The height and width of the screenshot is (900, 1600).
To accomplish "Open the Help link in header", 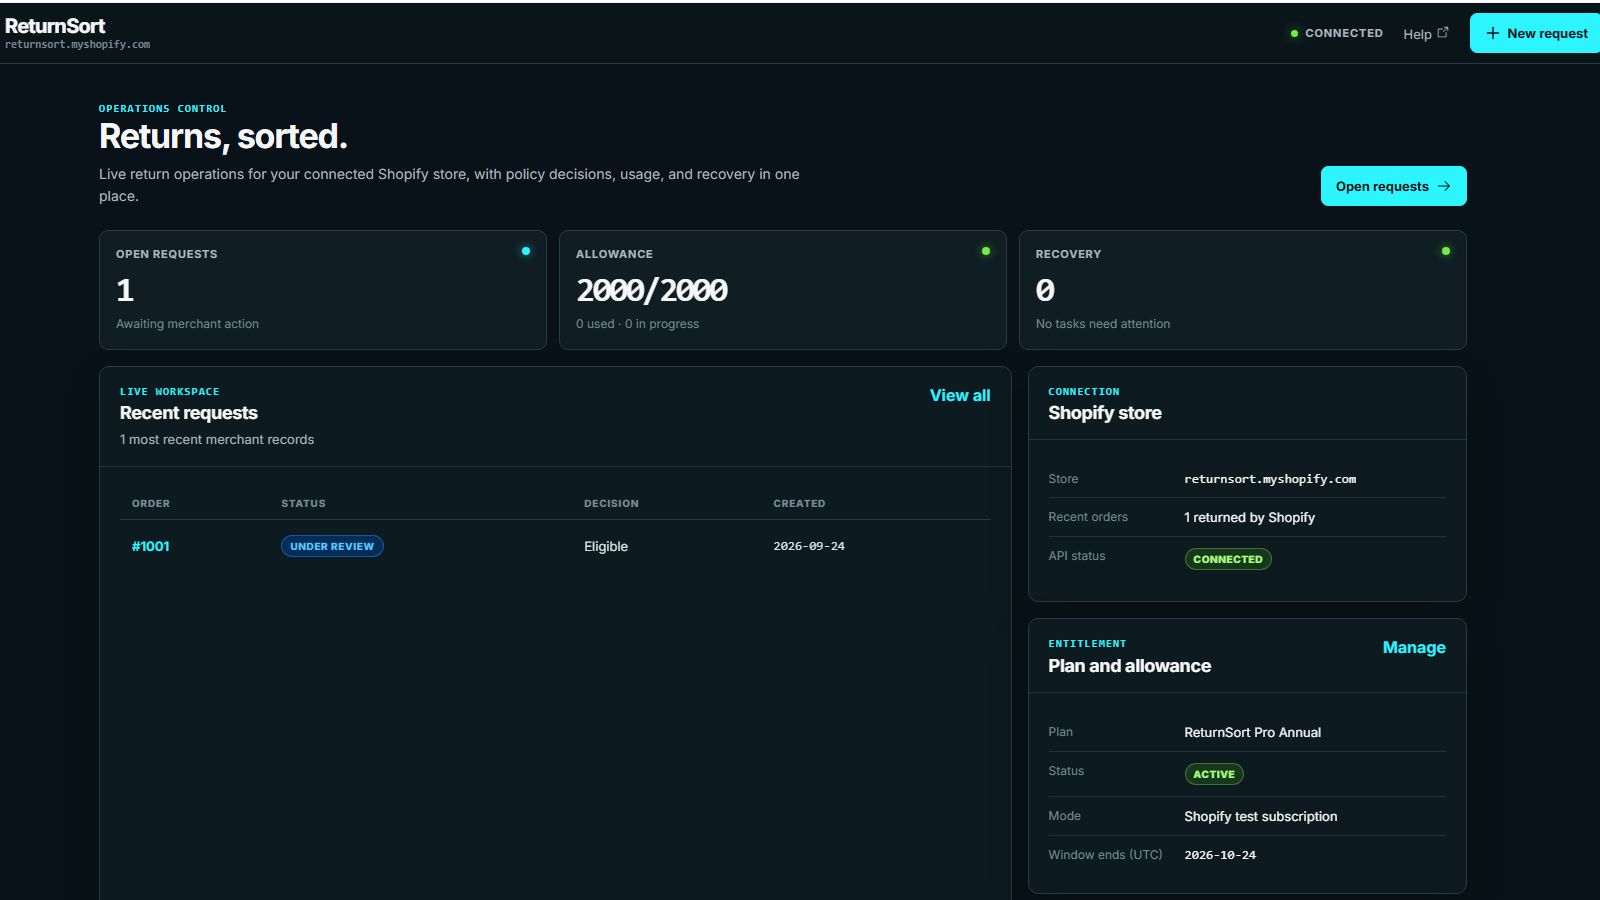I will click(x=1426, y=34).
